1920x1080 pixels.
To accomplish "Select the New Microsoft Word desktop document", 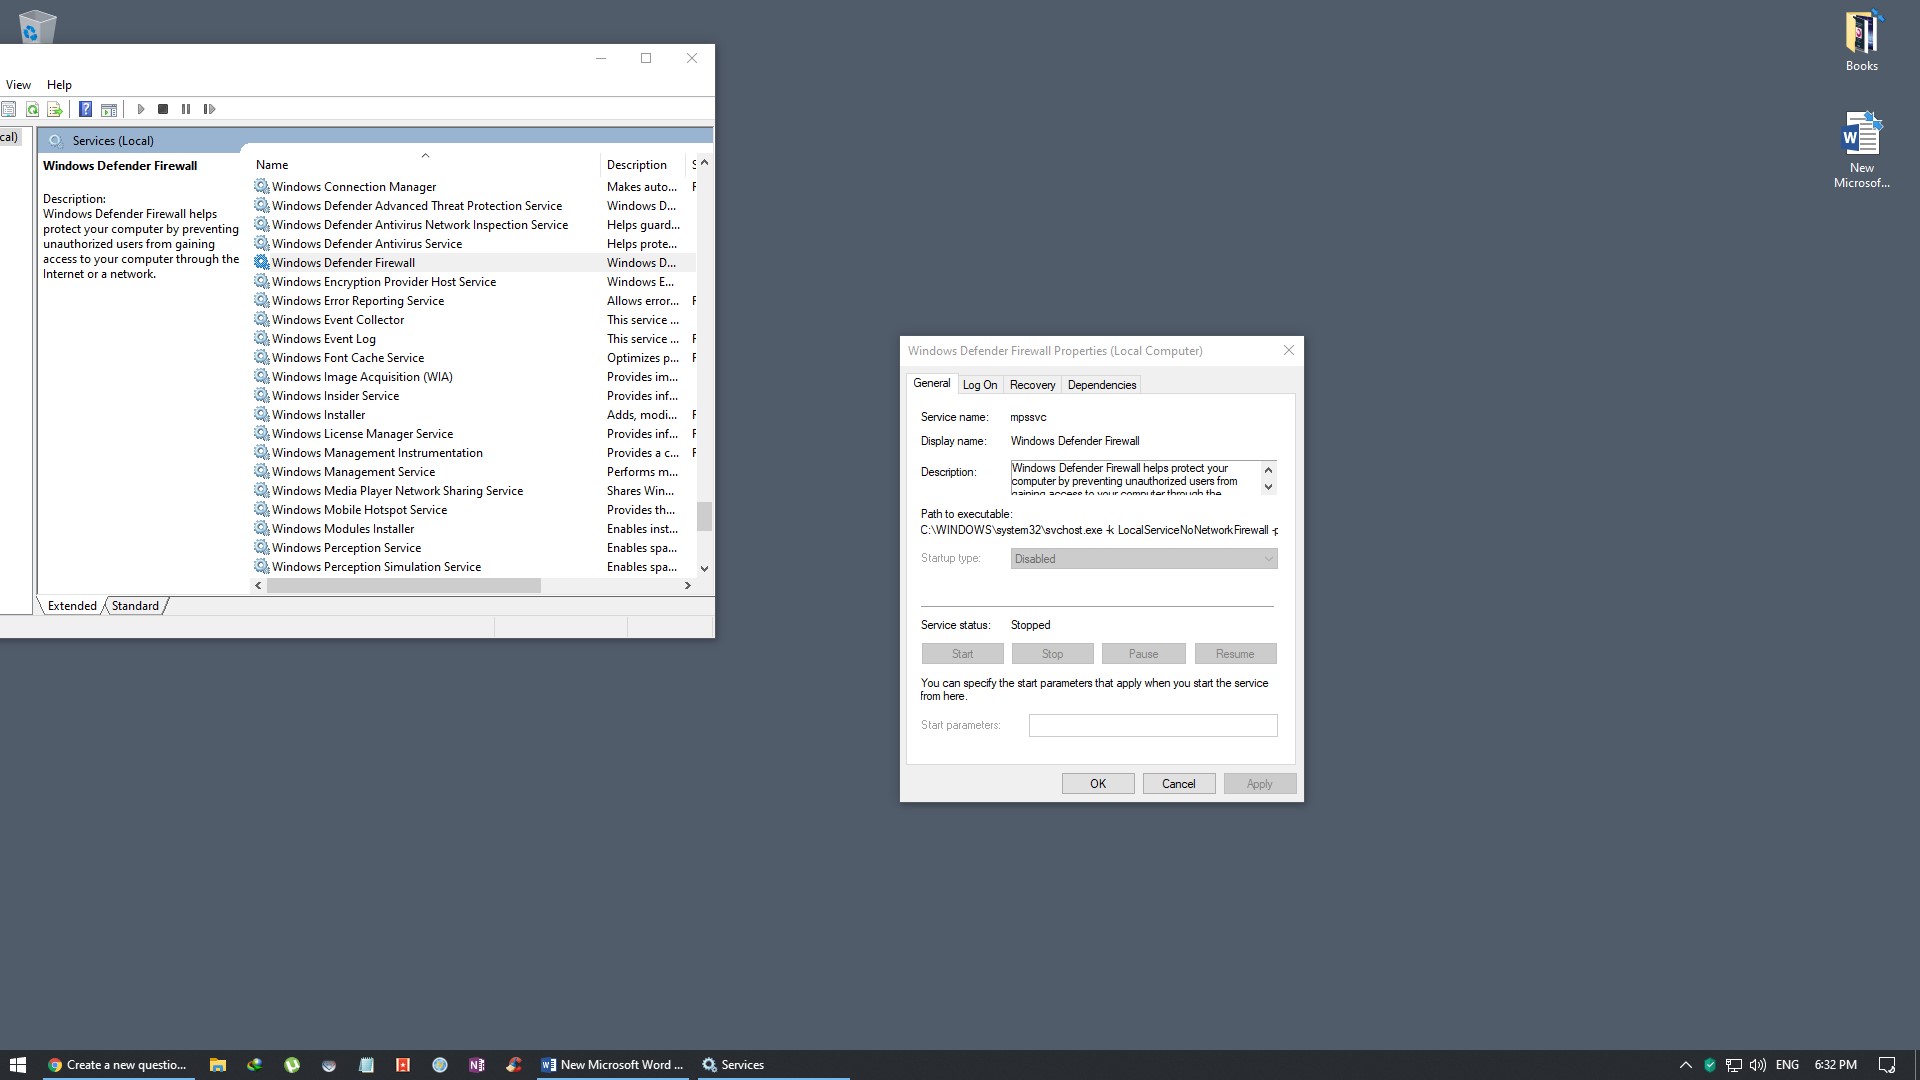I will point(1861,150).
